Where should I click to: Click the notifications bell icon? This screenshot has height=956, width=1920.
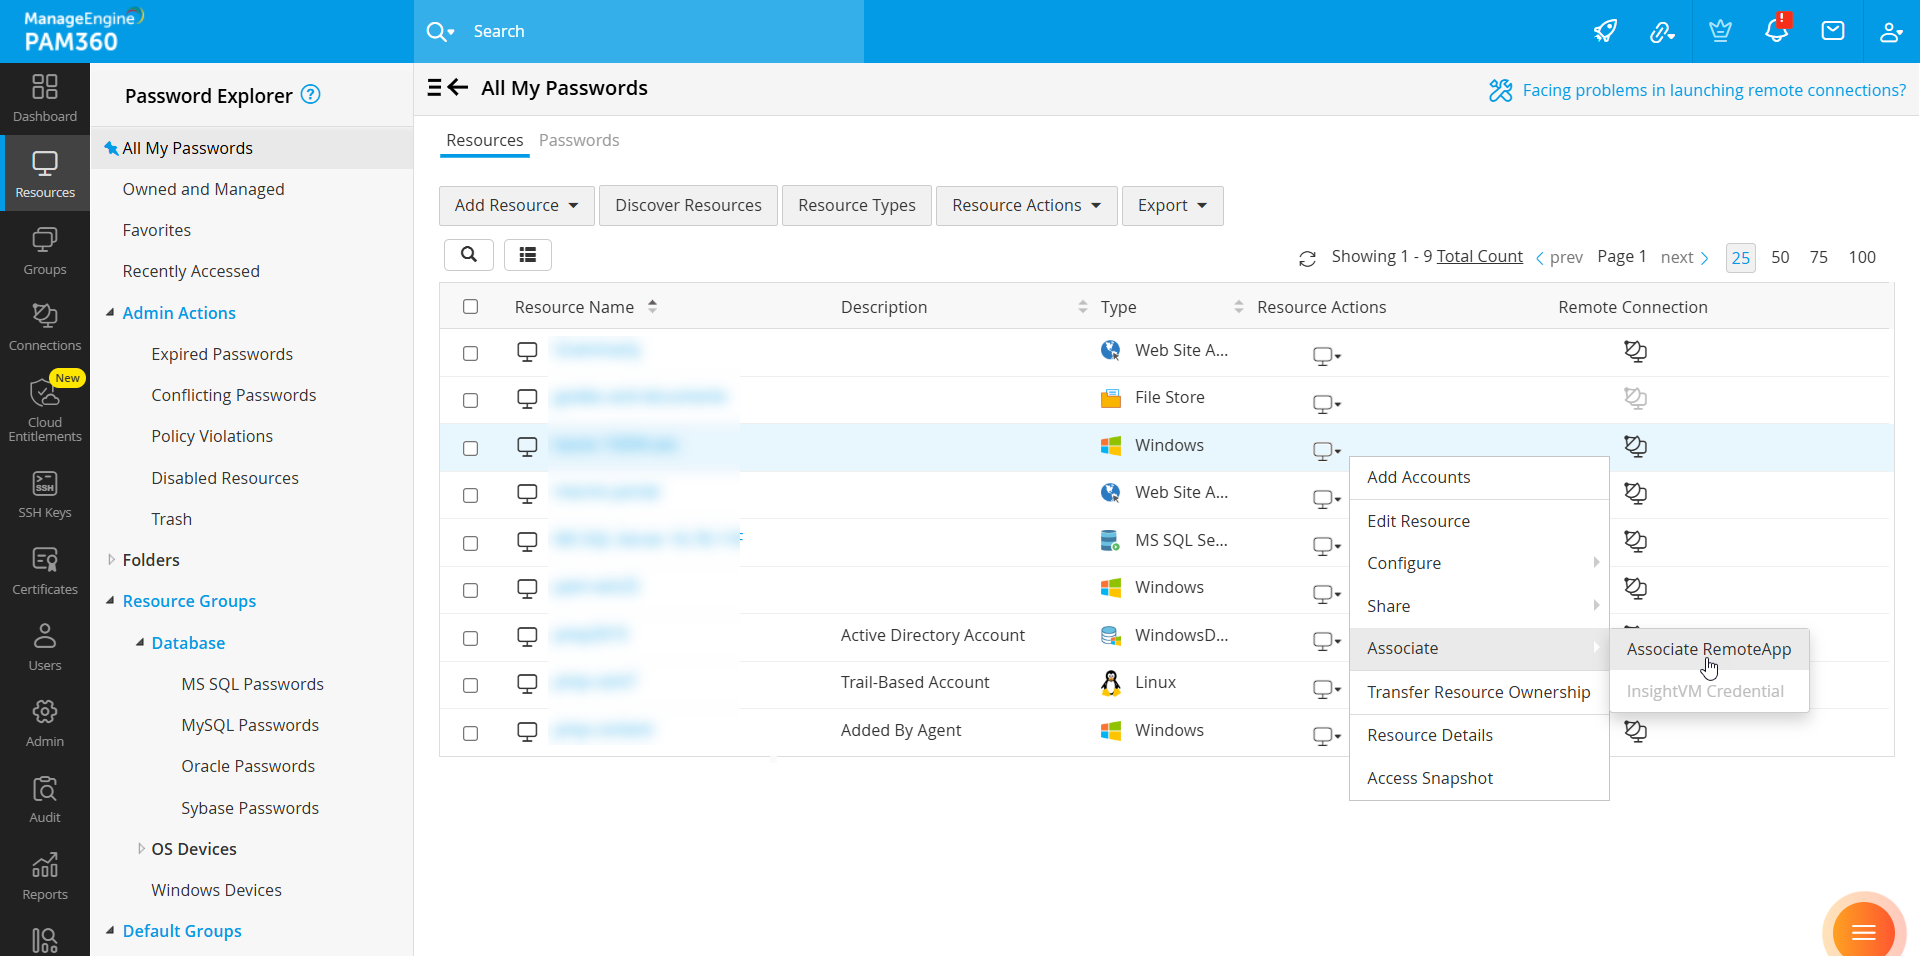(x=1776, y=31)
